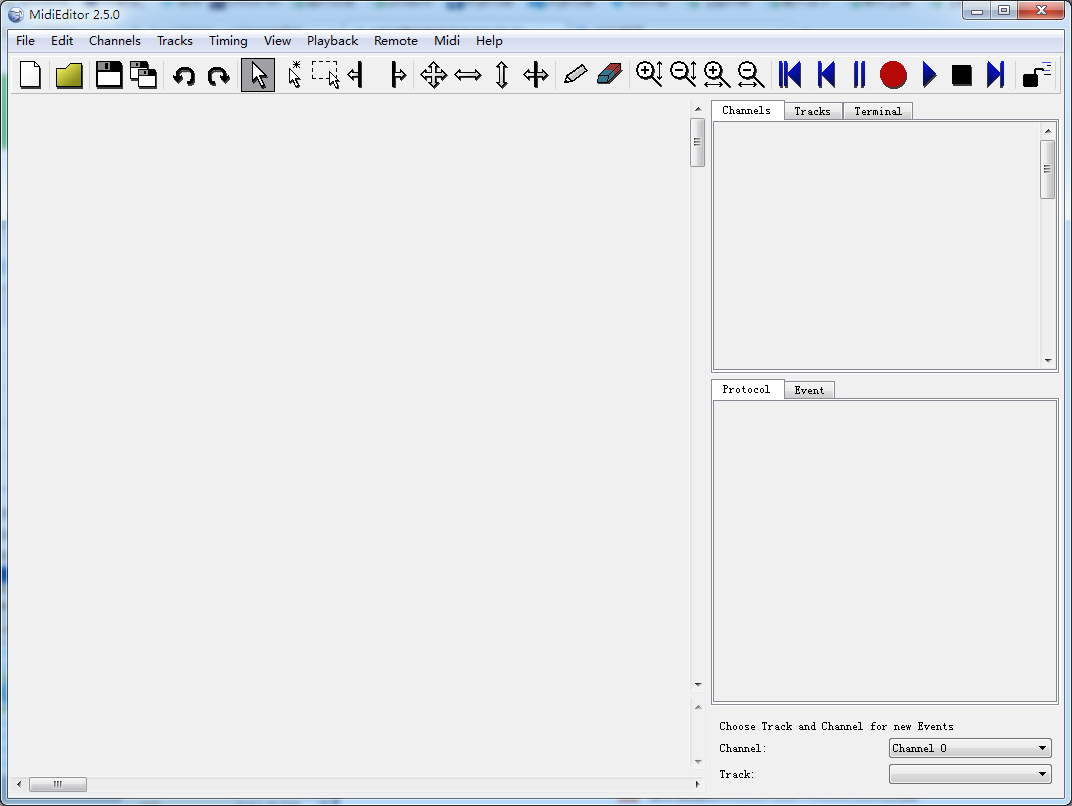Viewport: 1072px width, 806px height.
Task: Save the file using the floppy icon
Action: point(109,75)
